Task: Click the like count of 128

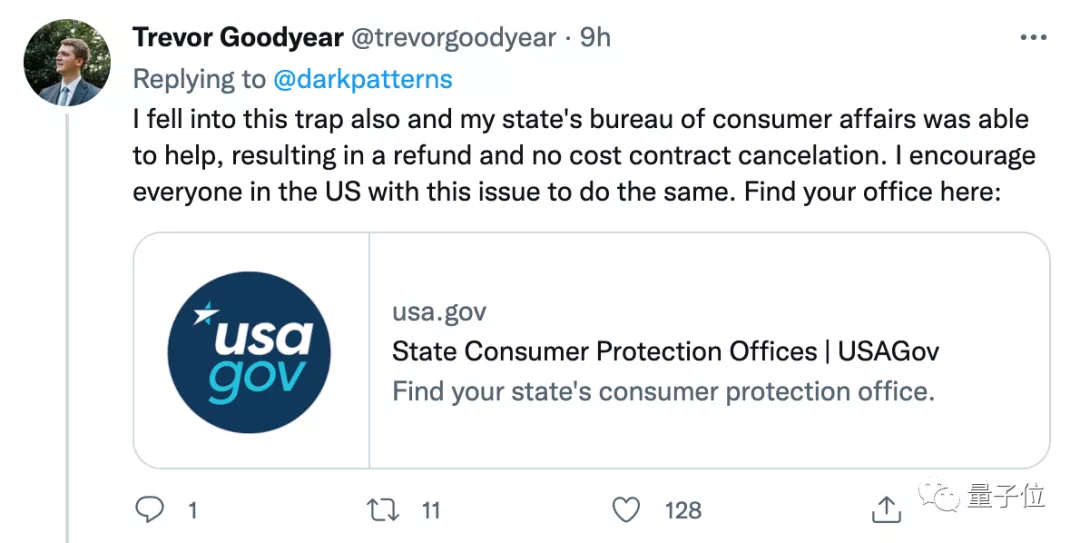Action: (x=683, y=511)
